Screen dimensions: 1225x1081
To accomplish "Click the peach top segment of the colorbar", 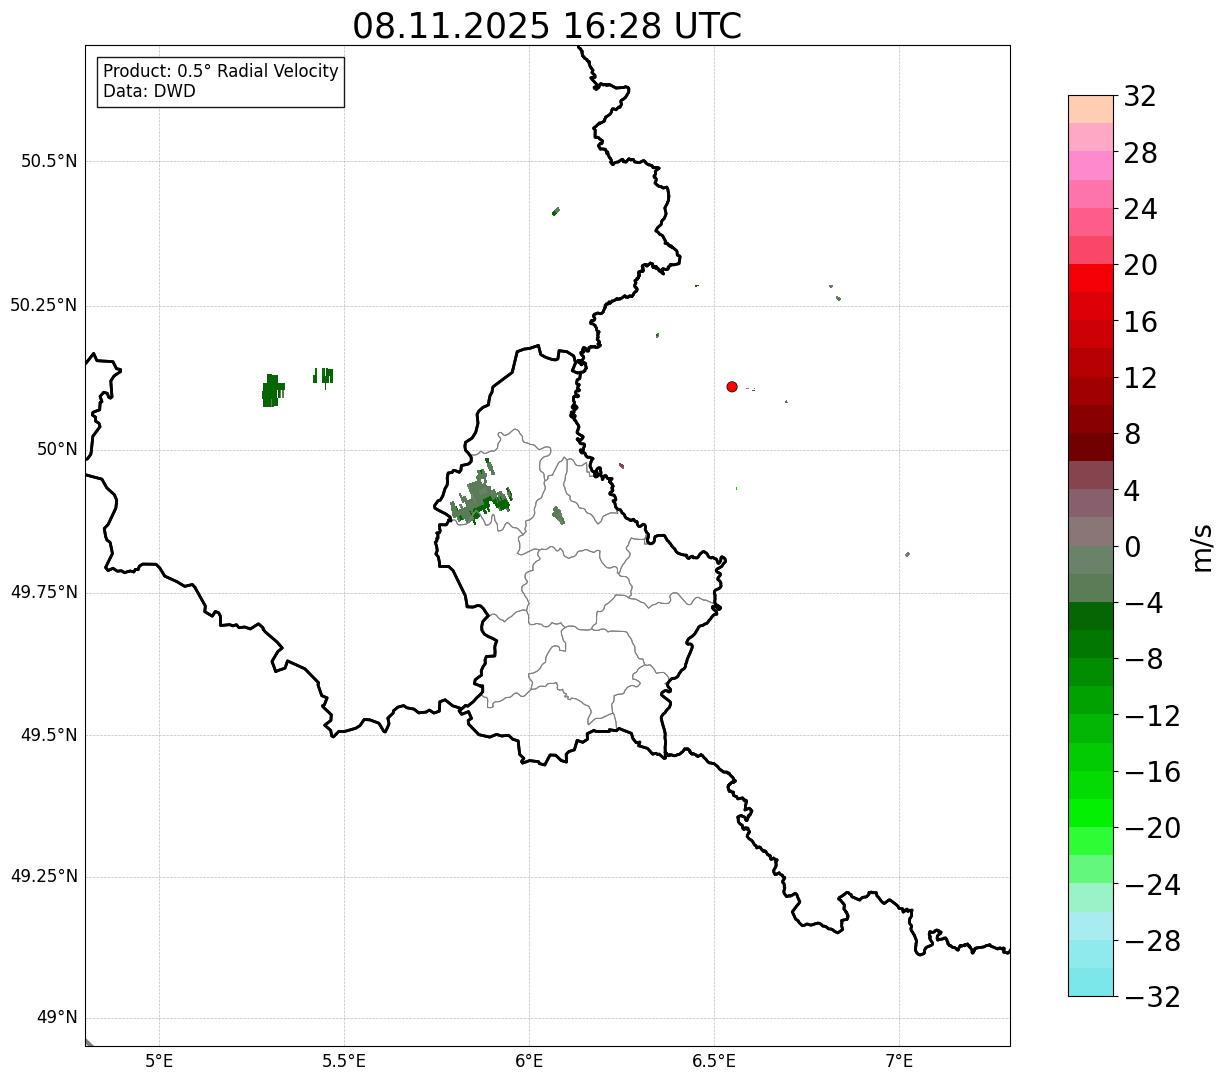I will pyautogui.click(x=1091, y=109).
